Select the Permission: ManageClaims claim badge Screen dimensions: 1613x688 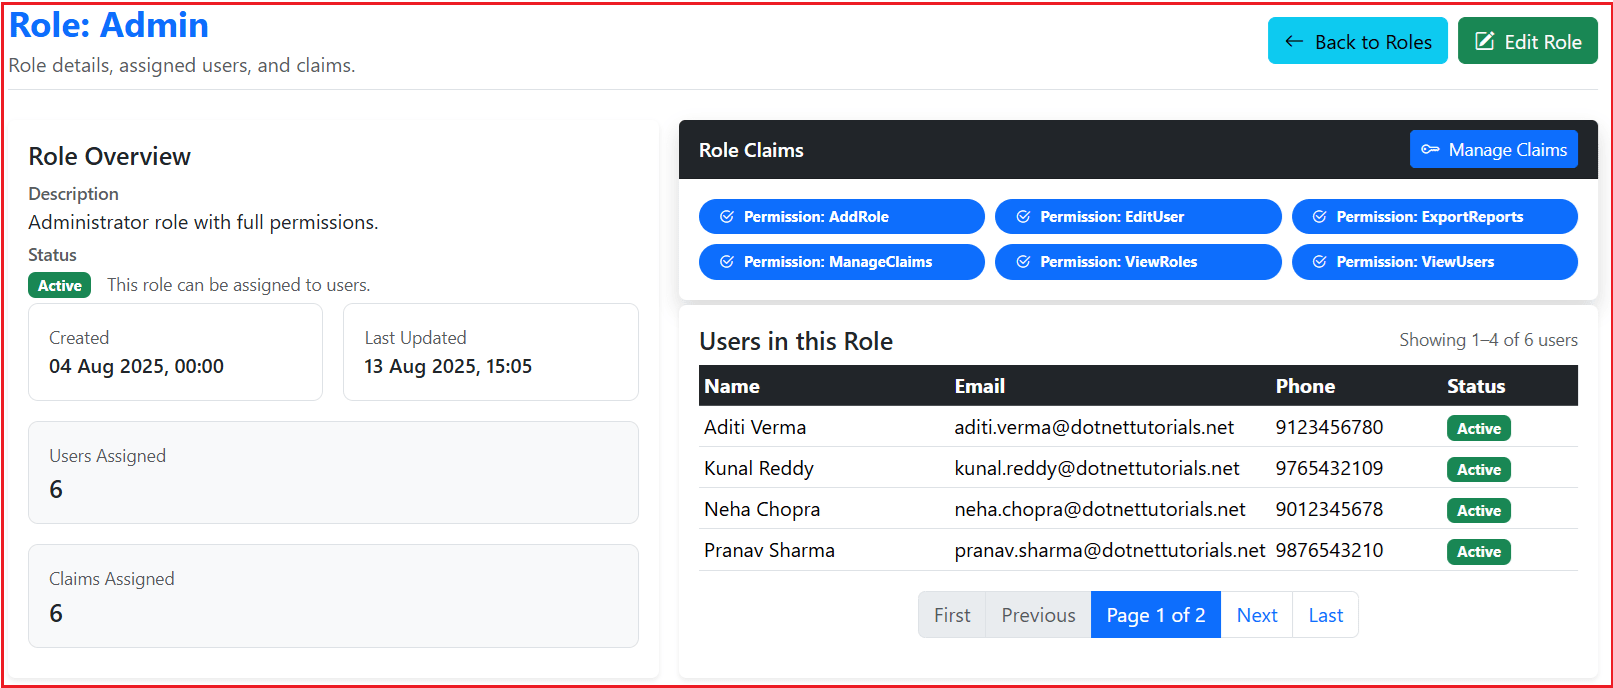tap(841, 262)
